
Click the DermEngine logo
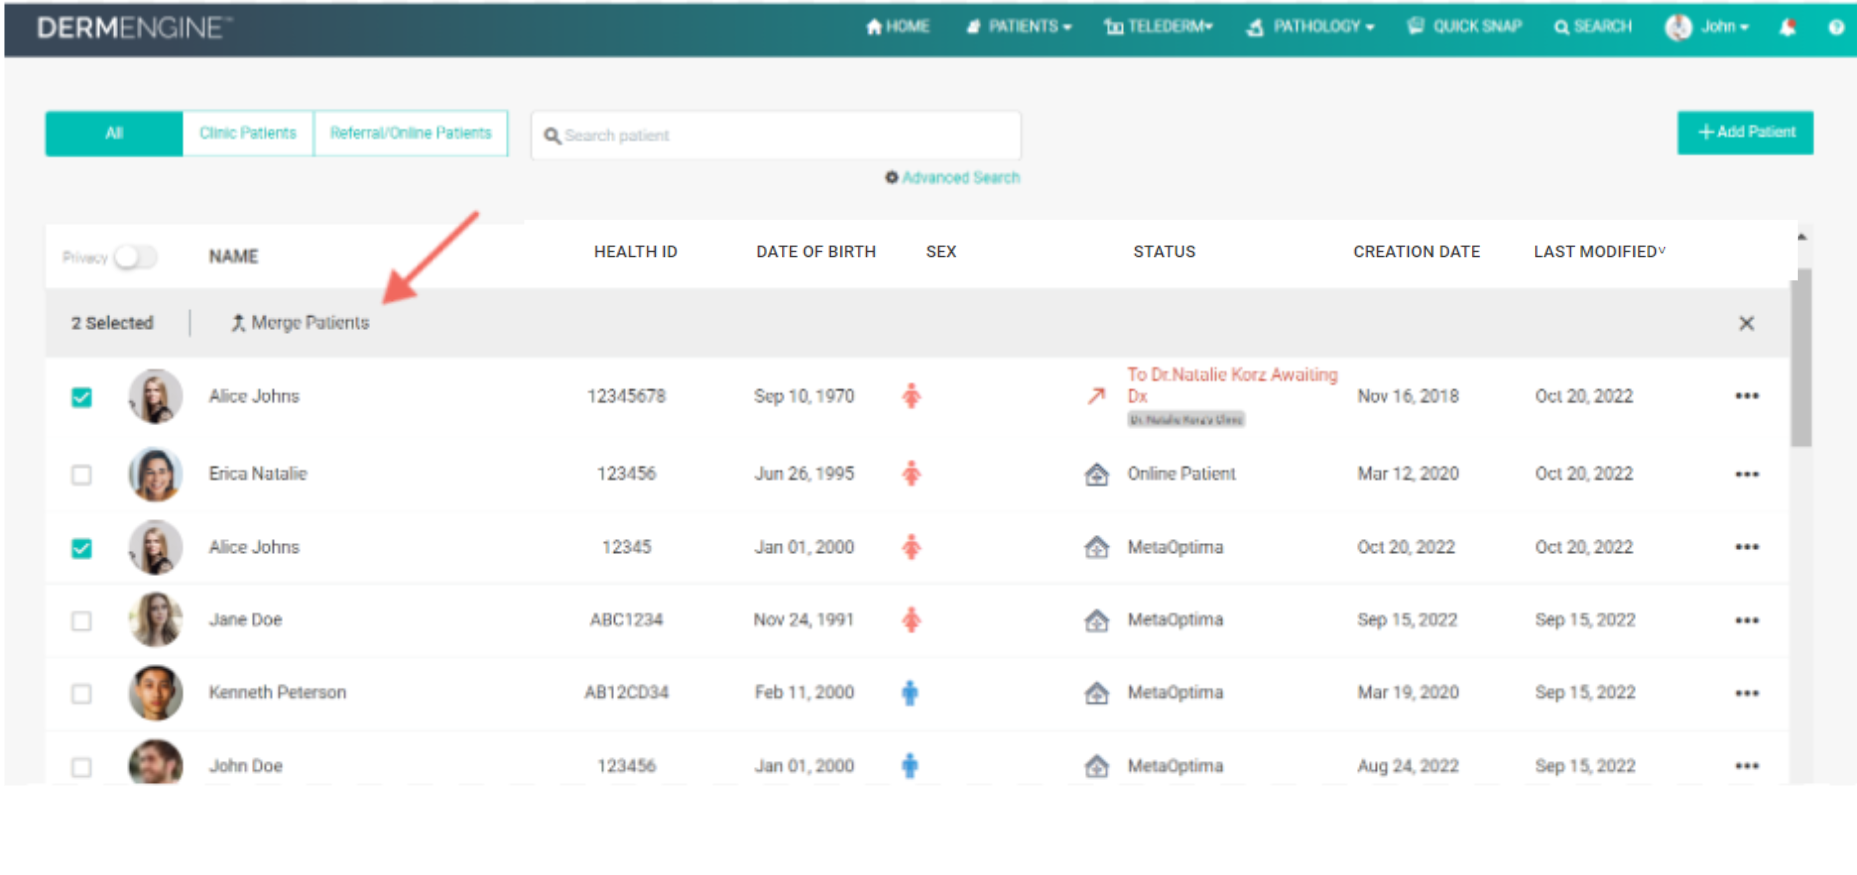[134, 28]
